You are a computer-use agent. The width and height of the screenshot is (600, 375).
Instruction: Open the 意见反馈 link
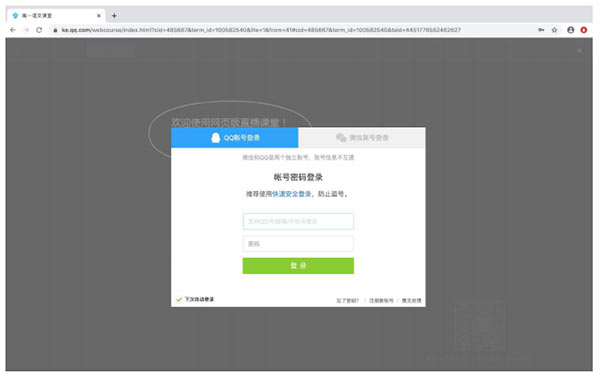point(411,301)
